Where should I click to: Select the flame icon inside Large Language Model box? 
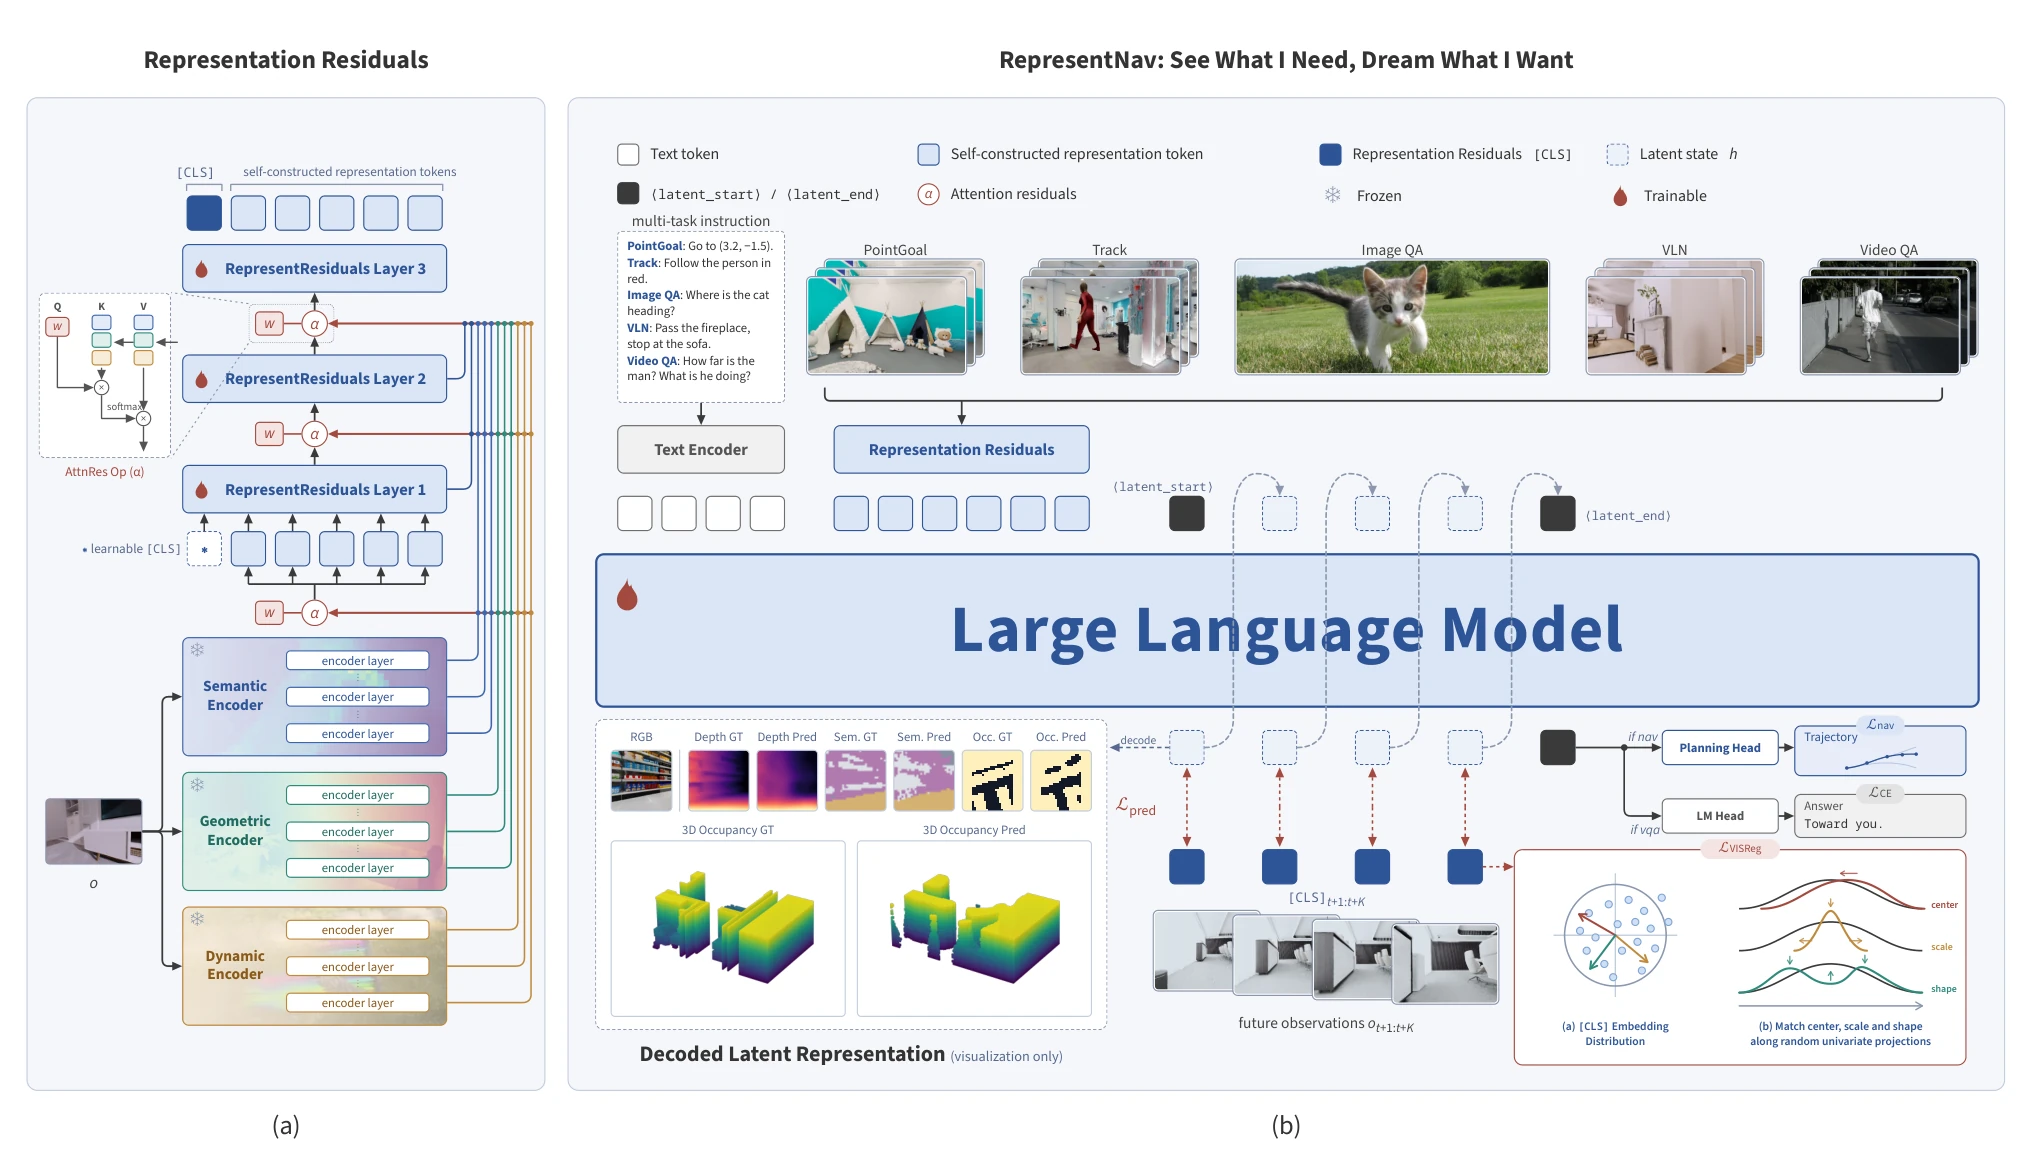pyautogui.click(x=627, y=595)
